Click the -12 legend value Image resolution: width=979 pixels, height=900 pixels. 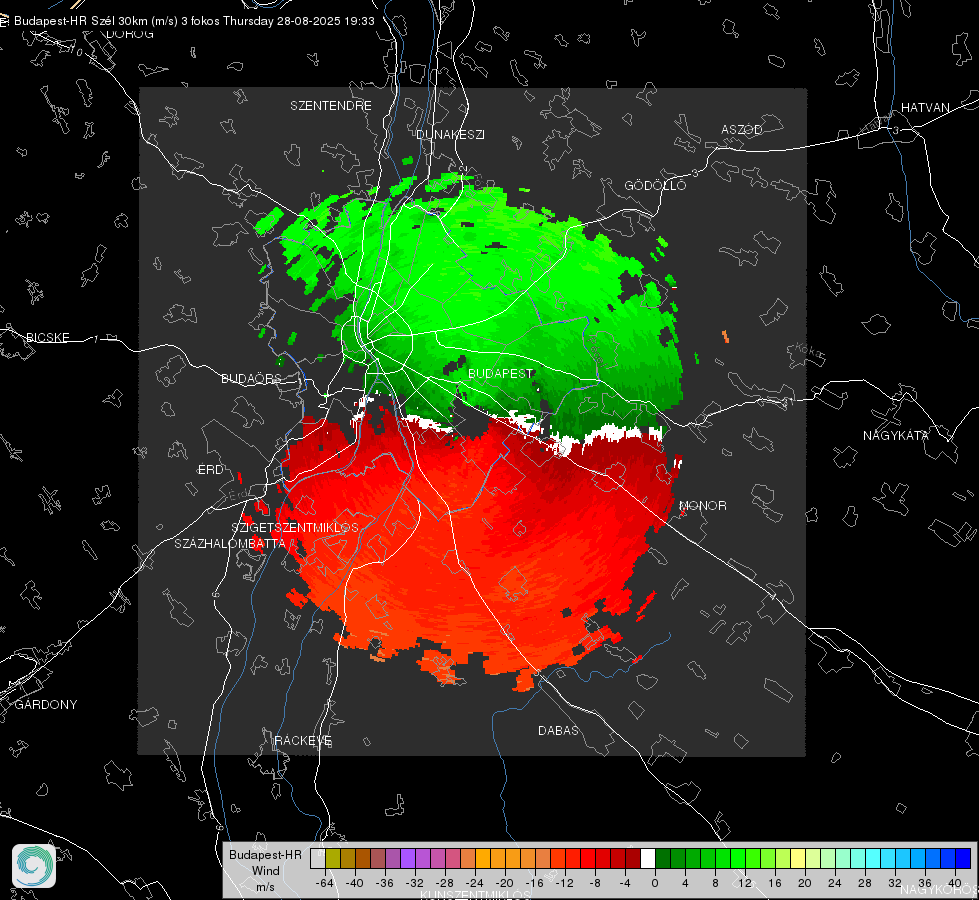tap(564, 883)
